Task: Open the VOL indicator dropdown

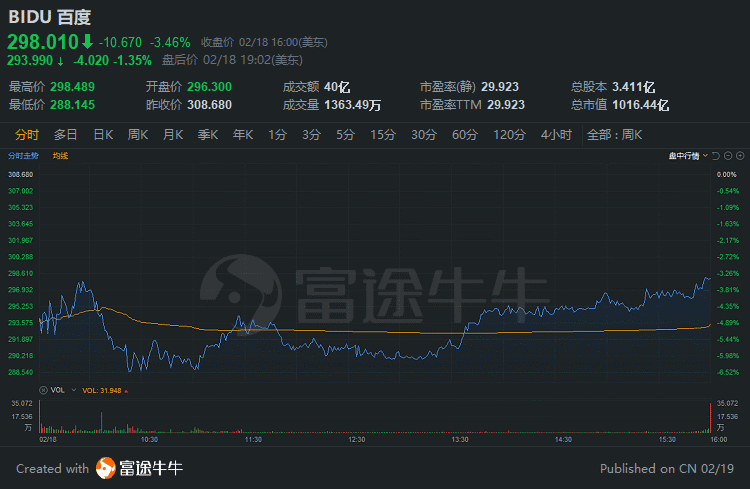Action: [x=74, y=390]
